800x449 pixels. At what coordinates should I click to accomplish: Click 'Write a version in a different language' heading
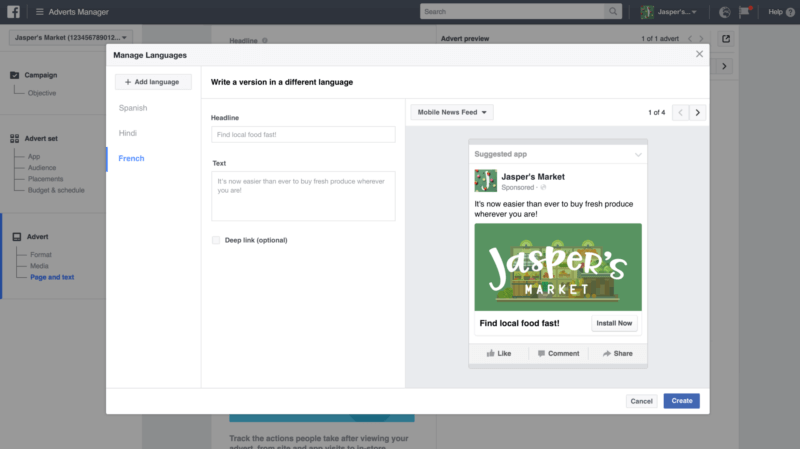click(282, 82)
